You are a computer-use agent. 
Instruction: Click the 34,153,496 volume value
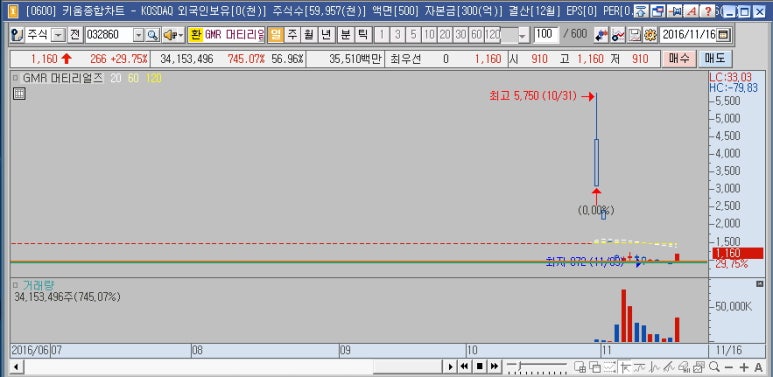click(x=187, y=59)
